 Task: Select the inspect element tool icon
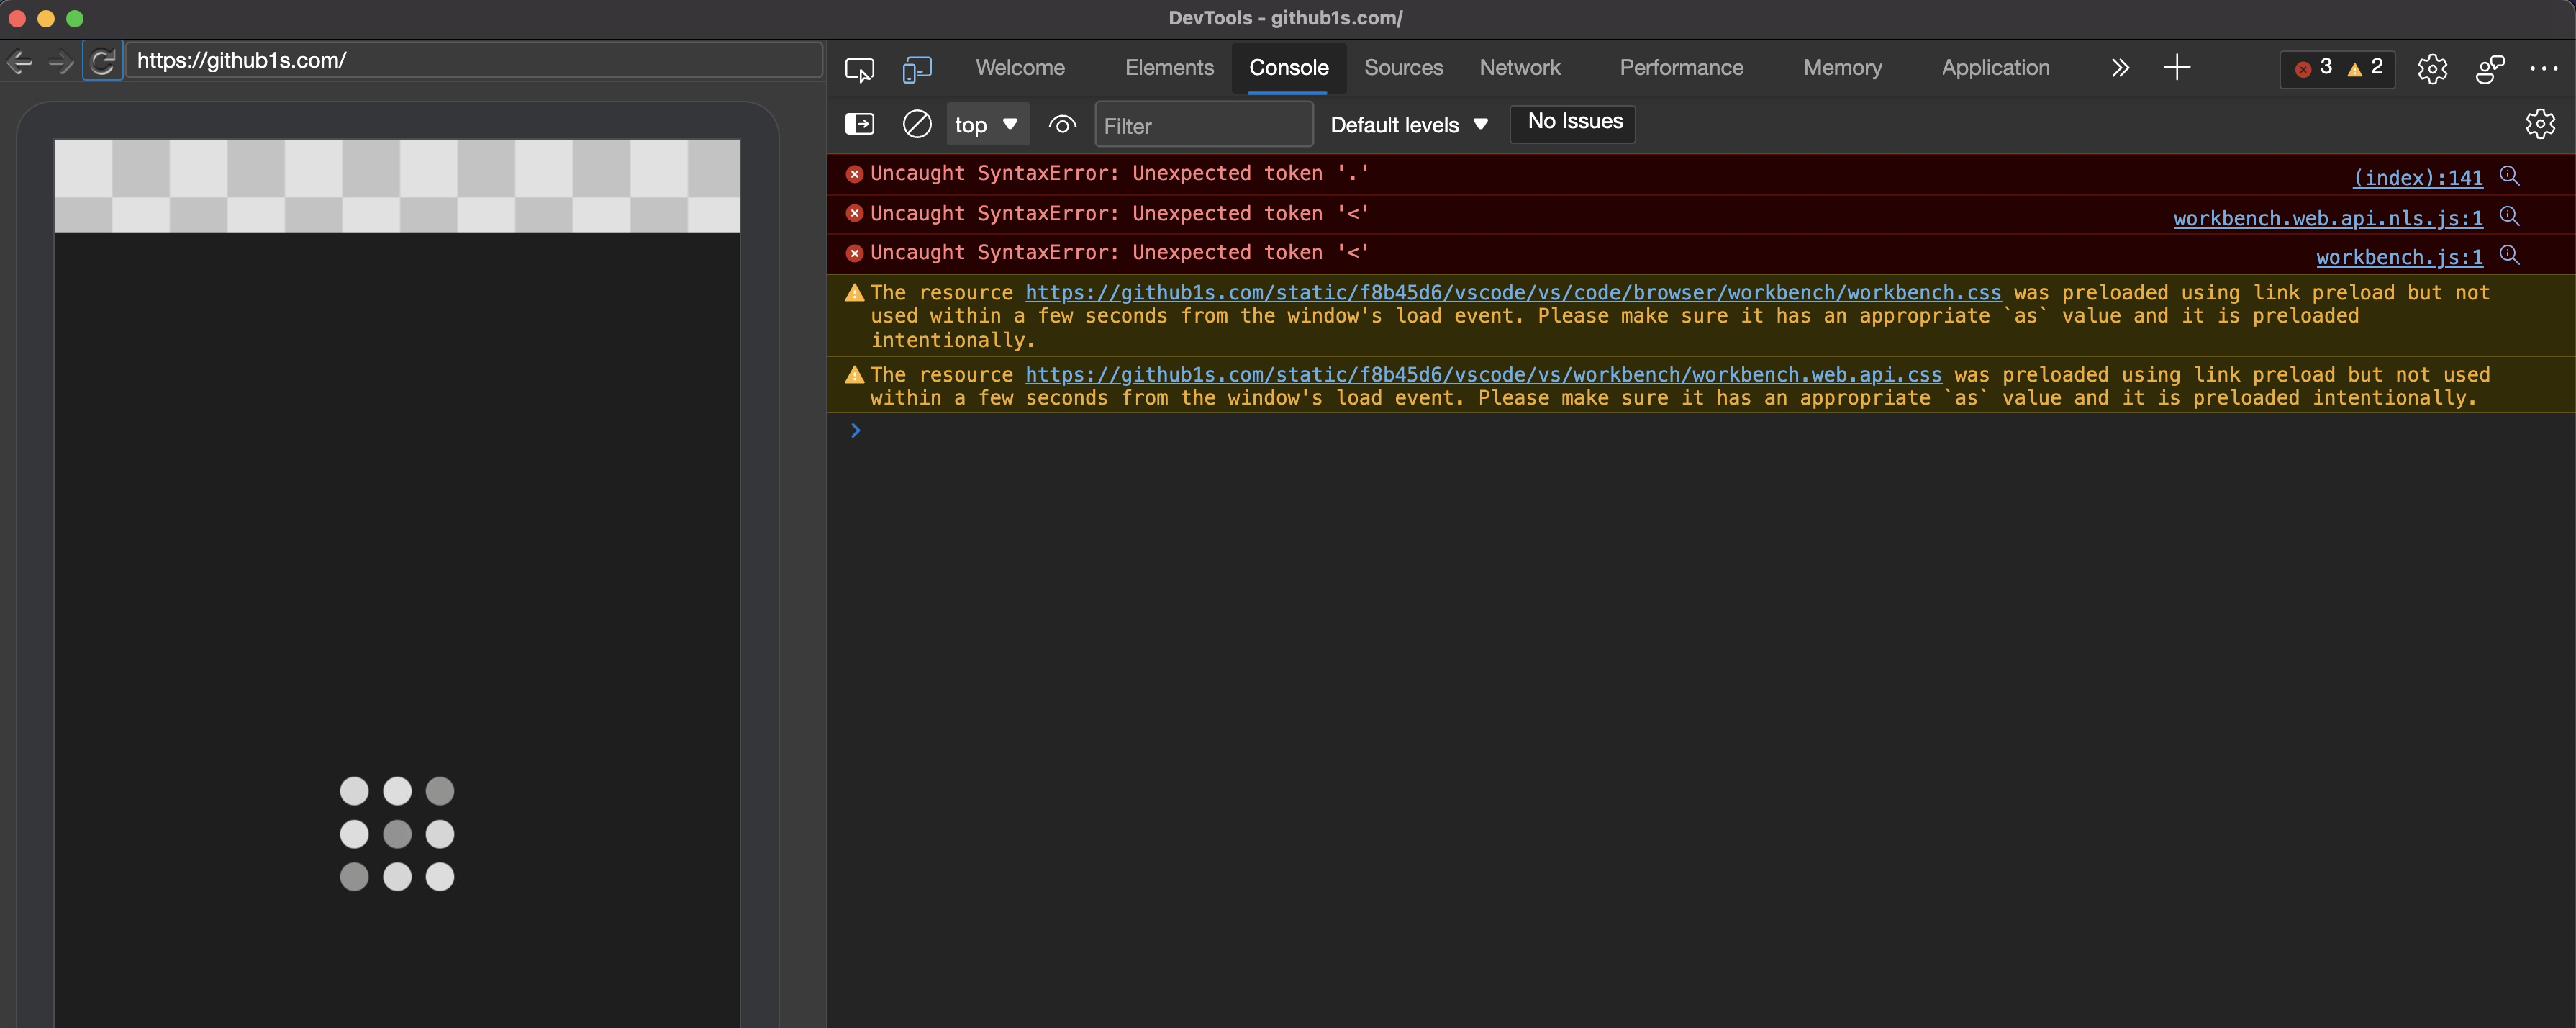click(x=859, y=69)
